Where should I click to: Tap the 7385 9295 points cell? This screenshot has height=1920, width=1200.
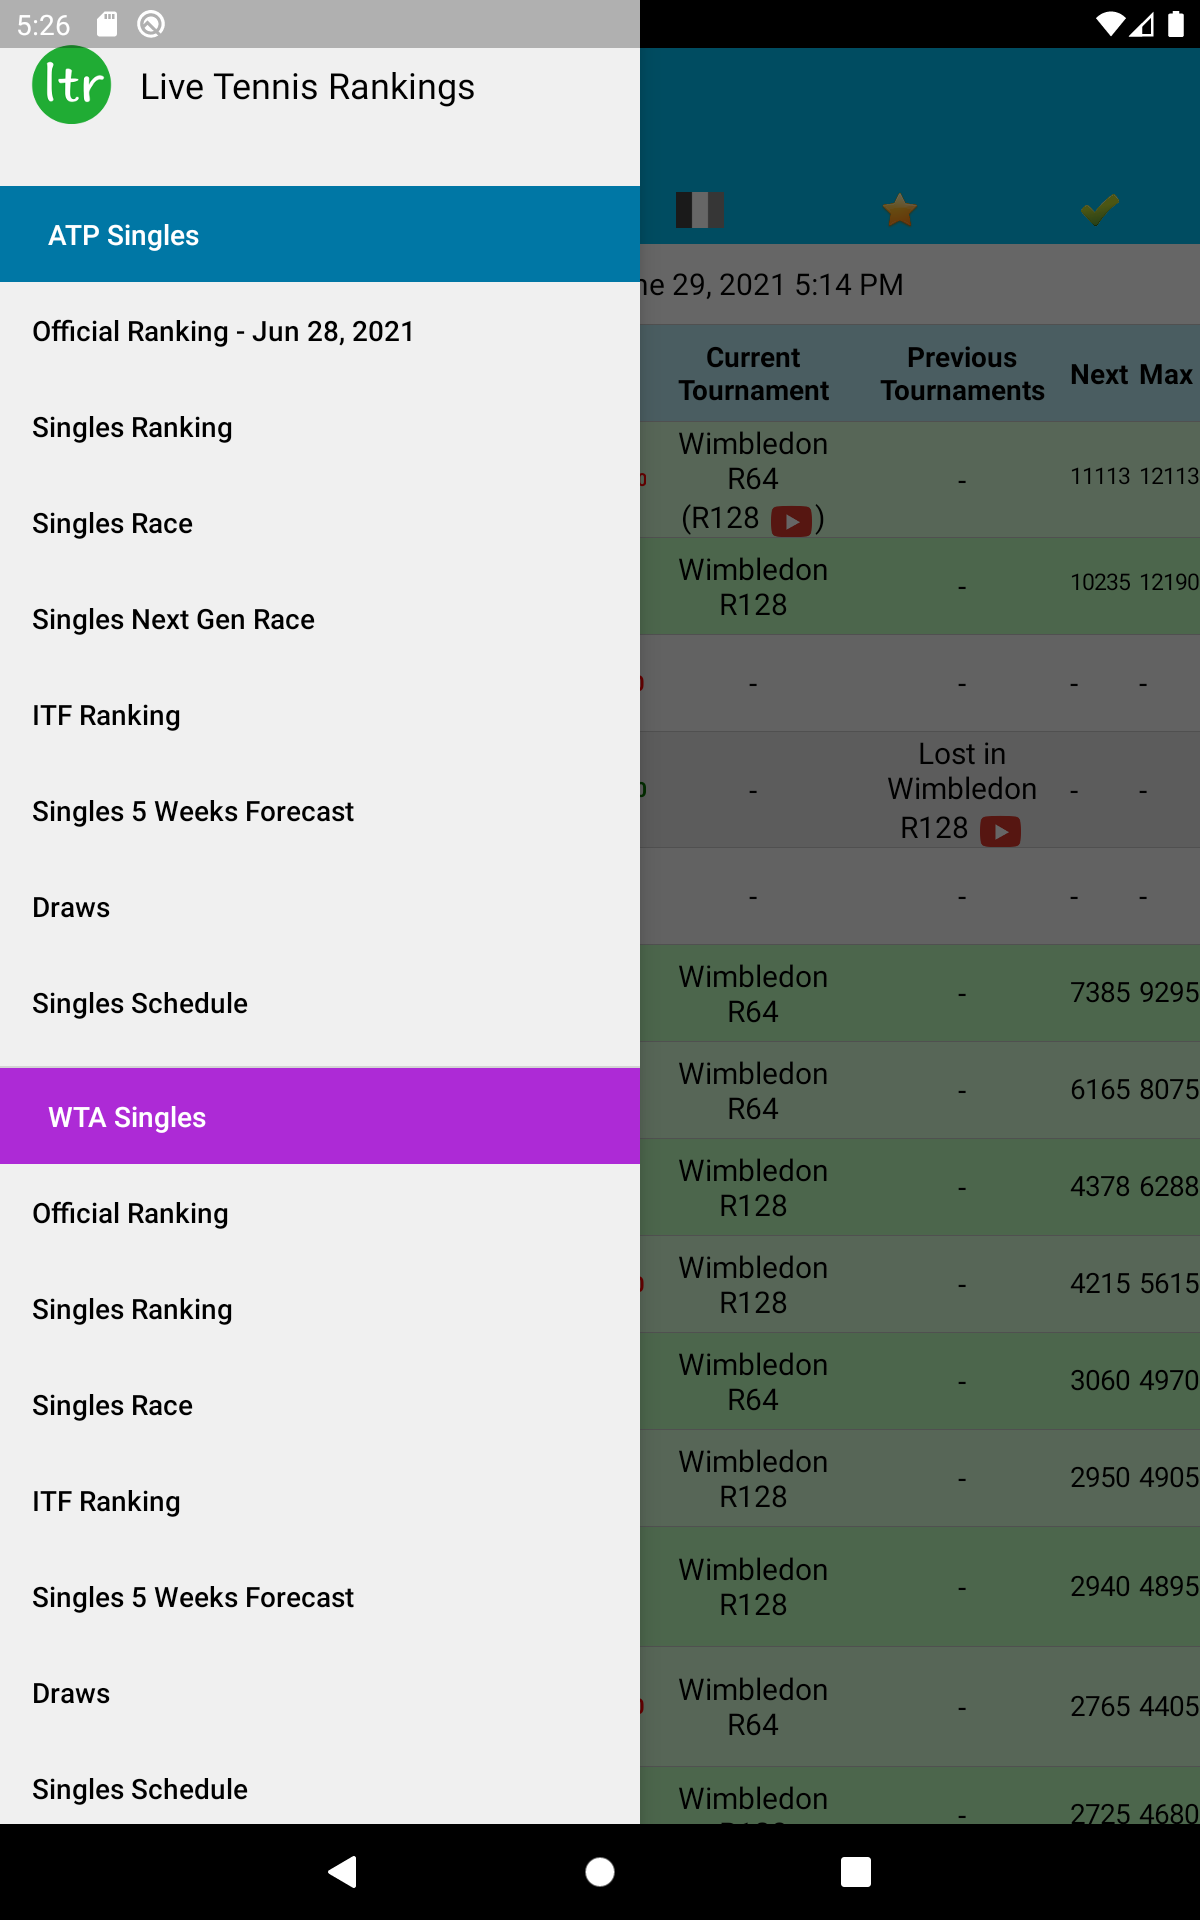[1134, 992]
